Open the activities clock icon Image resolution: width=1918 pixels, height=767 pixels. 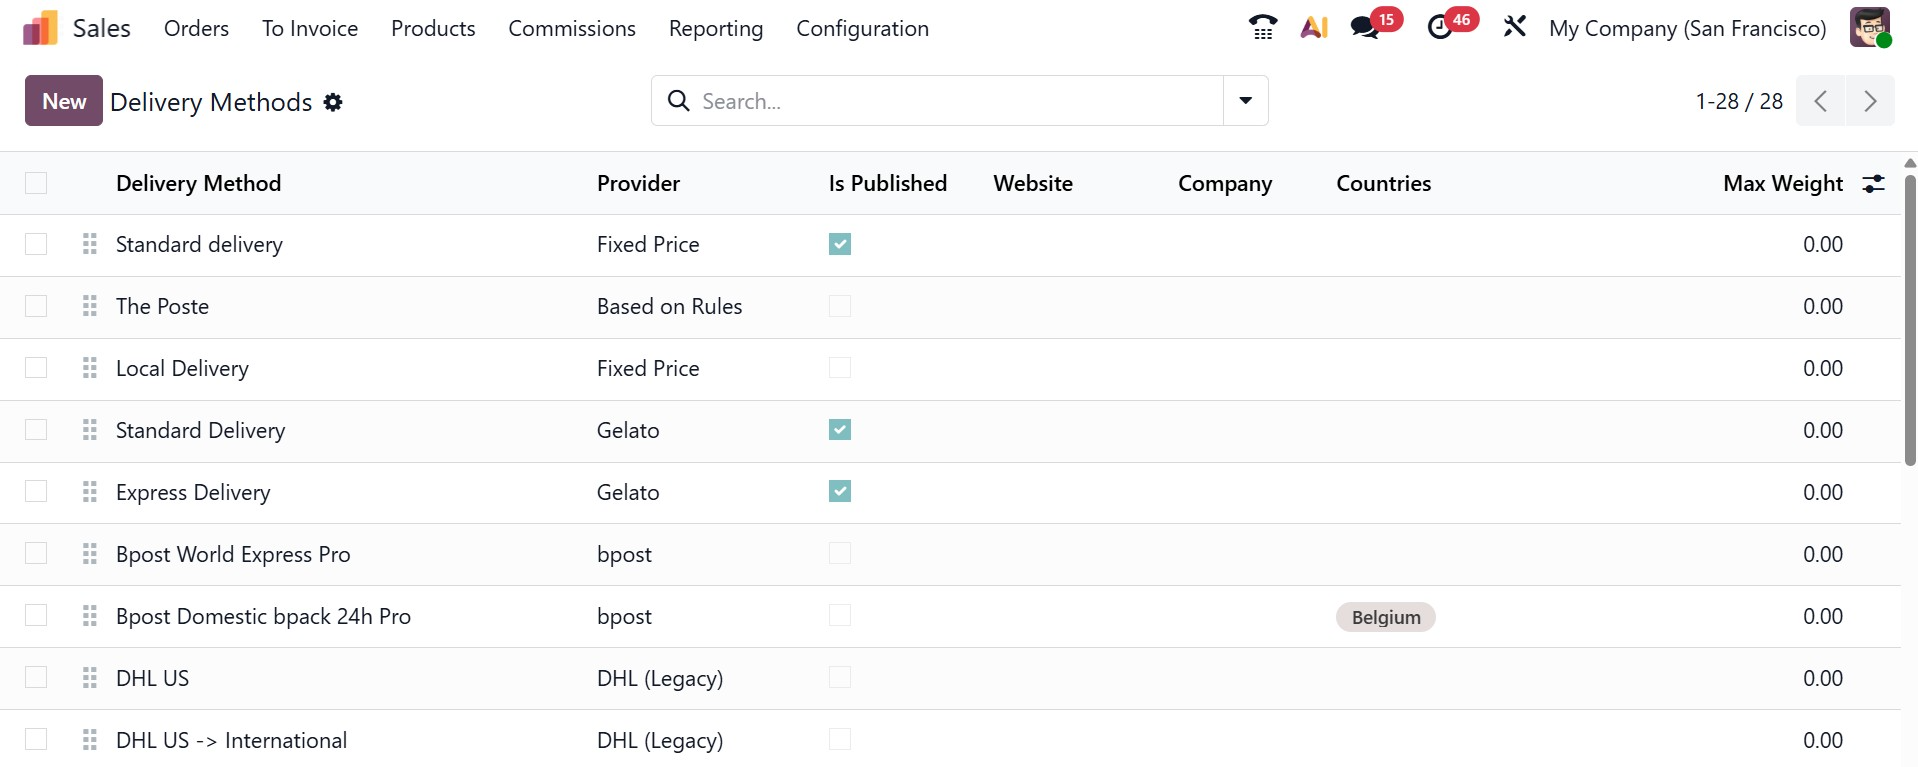(x=1440, y=28)
